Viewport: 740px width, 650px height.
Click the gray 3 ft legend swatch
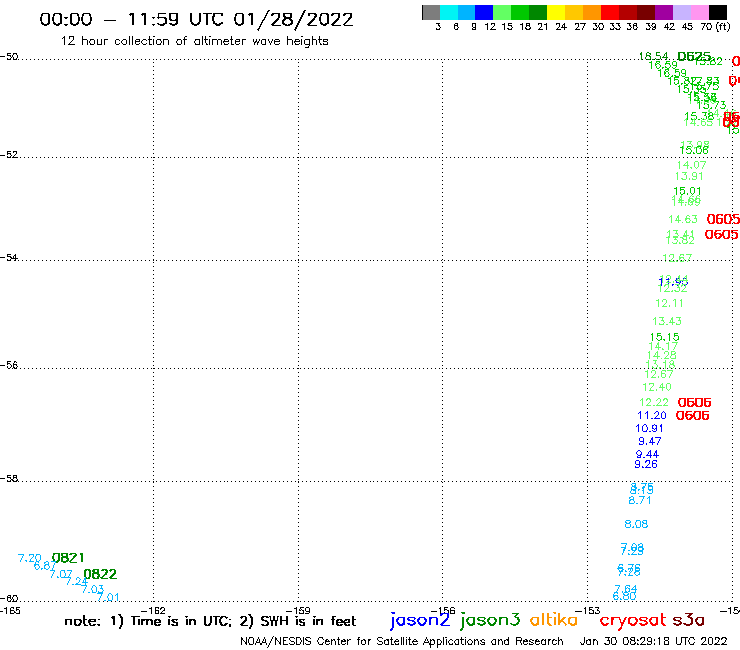(431, 12)
